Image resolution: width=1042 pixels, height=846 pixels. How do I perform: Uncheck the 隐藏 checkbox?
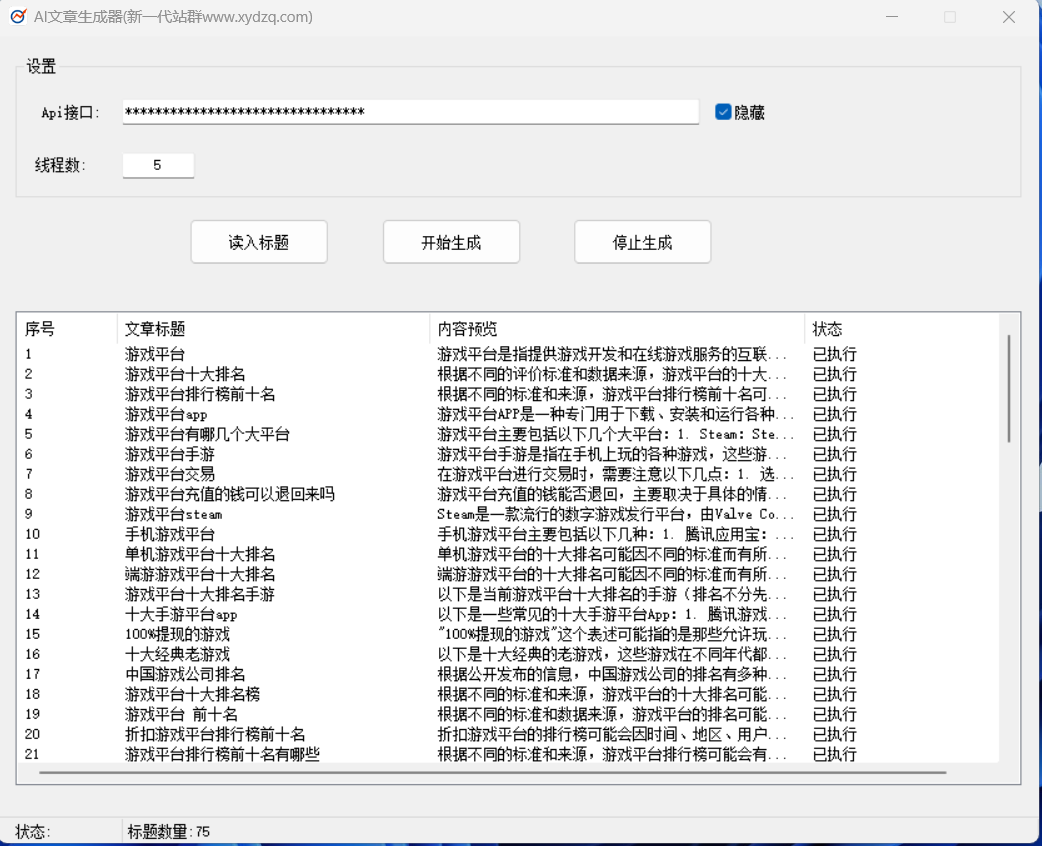tap(723, 112)
